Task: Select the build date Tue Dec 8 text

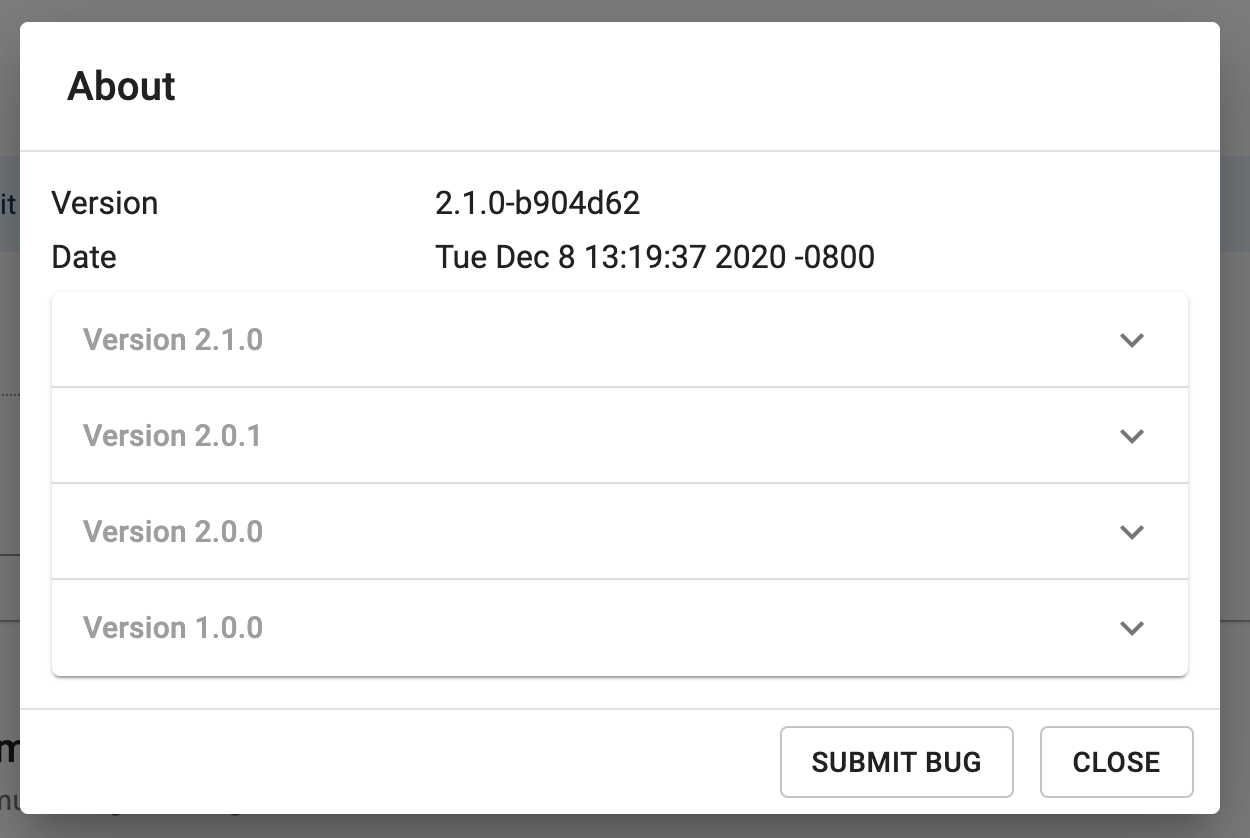Action: [505, 257]
